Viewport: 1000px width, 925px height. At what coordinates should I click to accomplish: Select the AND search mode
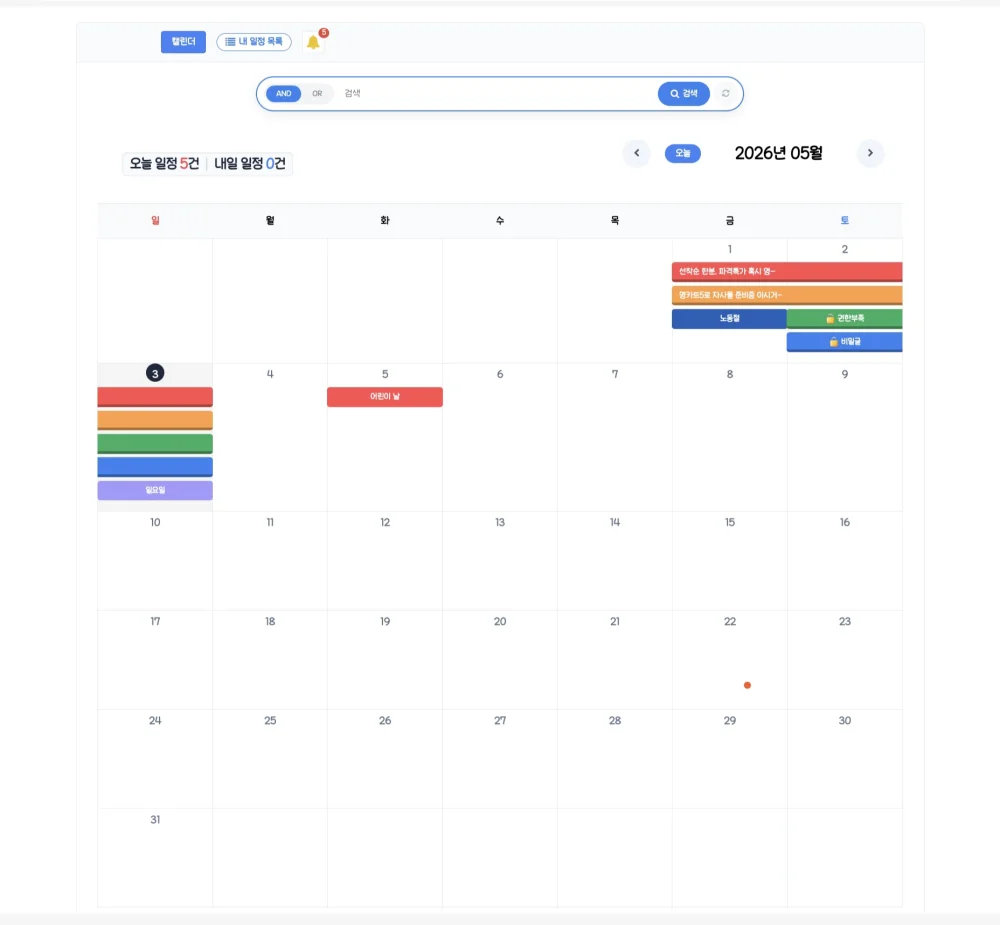(283, 94)
